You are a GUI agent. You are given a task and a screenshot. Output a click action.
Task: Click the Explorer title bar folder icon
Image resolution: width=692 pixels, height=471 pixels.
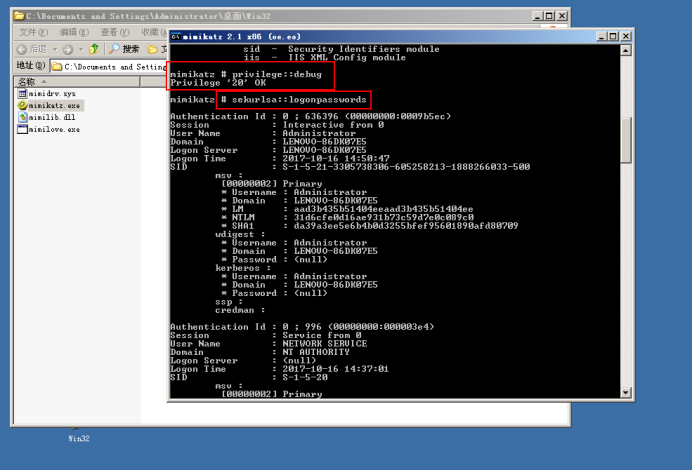[19, 16]
